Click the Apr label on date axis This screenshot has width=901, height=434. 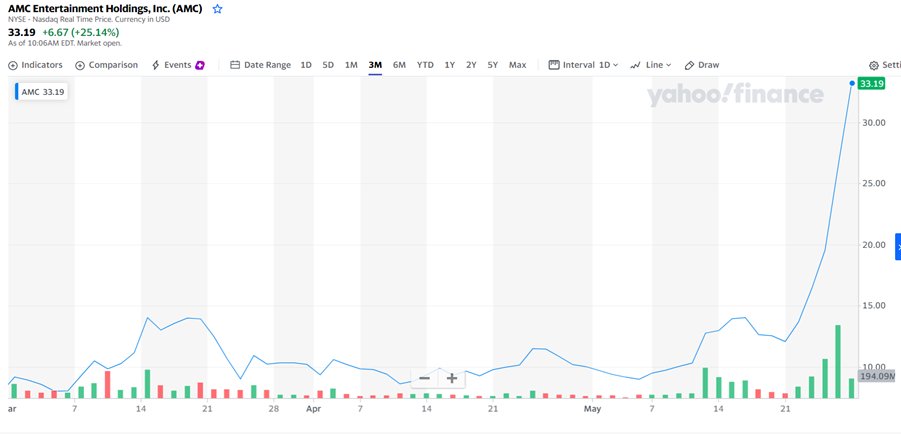point(313,409)
